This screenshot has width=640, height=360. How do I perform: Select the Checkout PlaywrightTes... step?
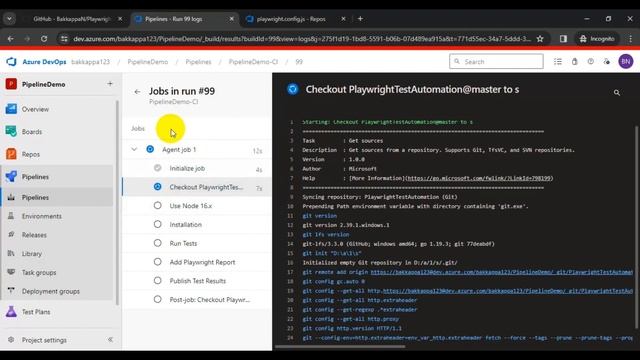click(x=197, y=187)
